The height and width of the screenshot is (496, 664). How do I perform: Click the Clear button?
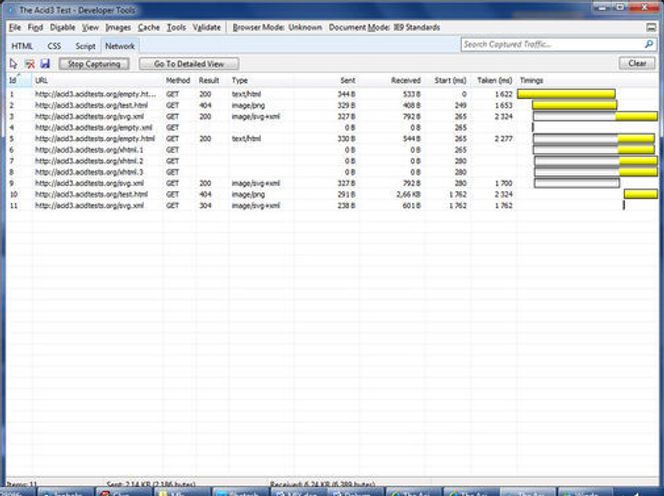[637, 64]
